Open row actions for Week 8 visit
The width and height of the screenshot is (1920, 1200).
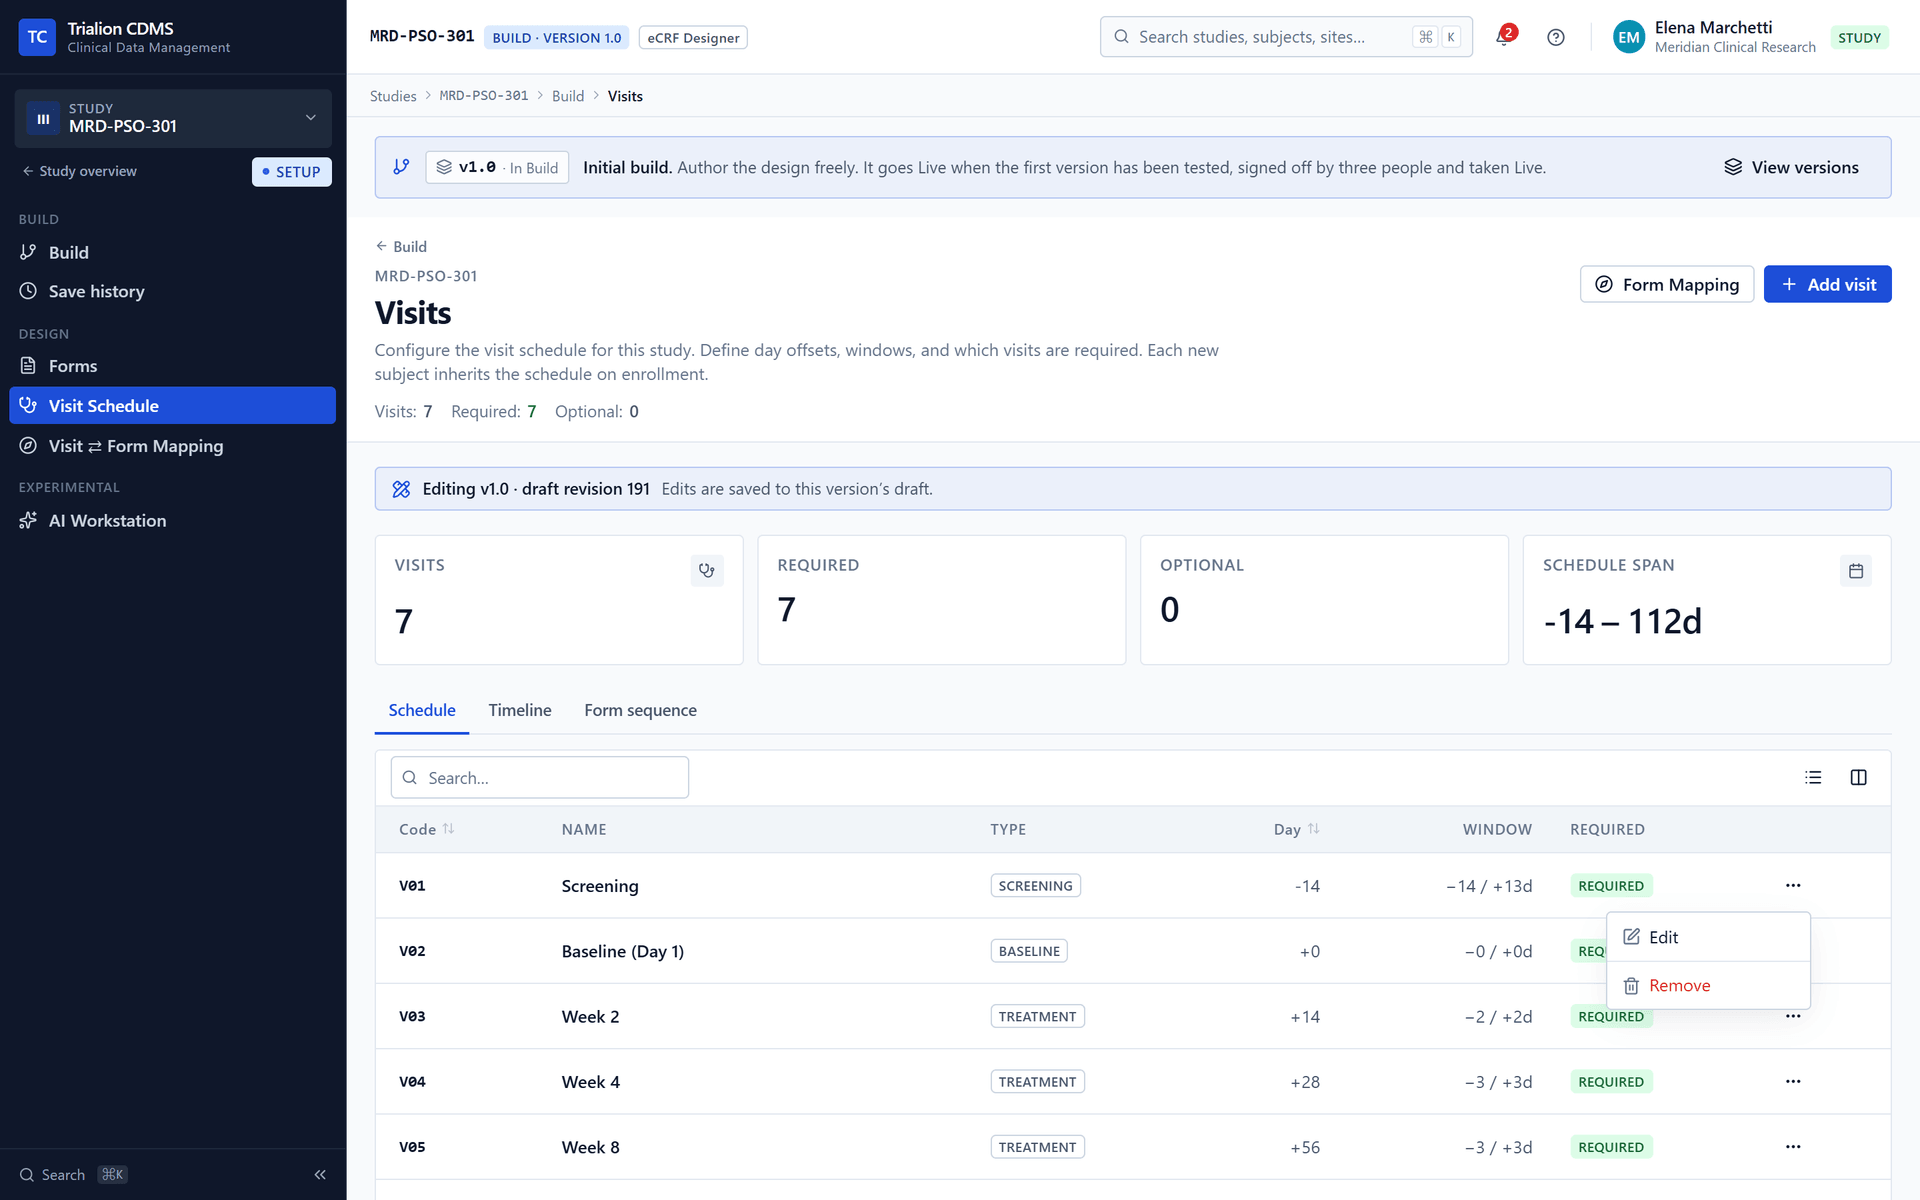coord(1793,1147)
